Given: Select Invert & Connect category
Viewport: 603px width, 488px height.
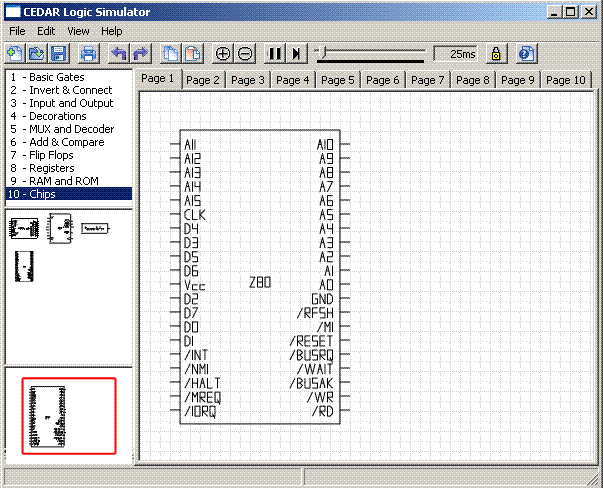Looking at the screenshot, I should [69, 90].
